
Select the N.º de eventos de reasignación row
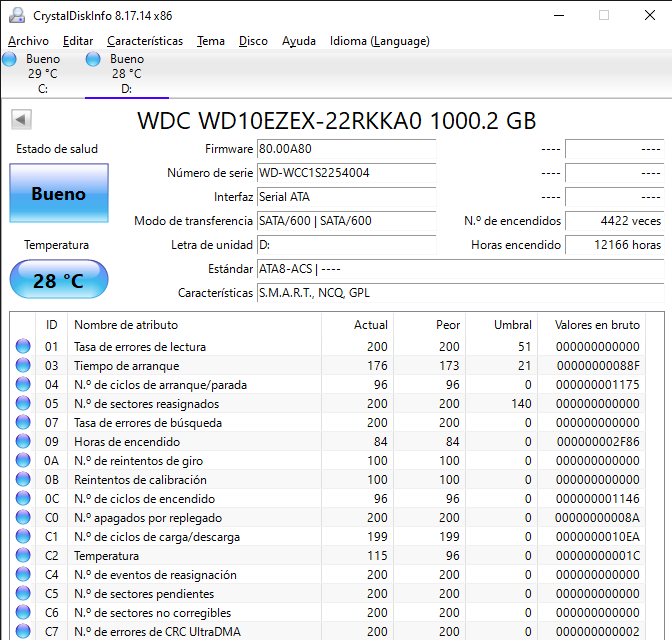(x=327, y=574)
